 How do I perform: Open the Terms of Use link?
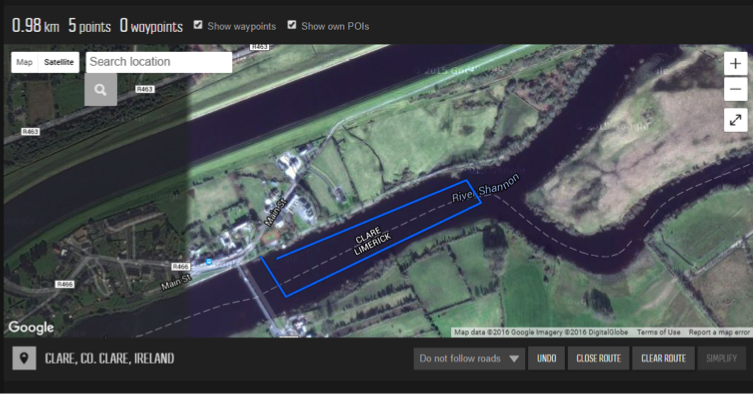tap(658, 332)
